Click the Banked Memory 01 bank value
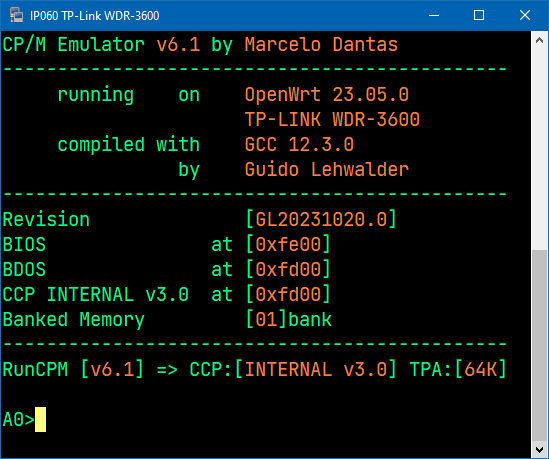Image resolution: width=549 pixels, height=459 pixels. (x=289, y=319)
